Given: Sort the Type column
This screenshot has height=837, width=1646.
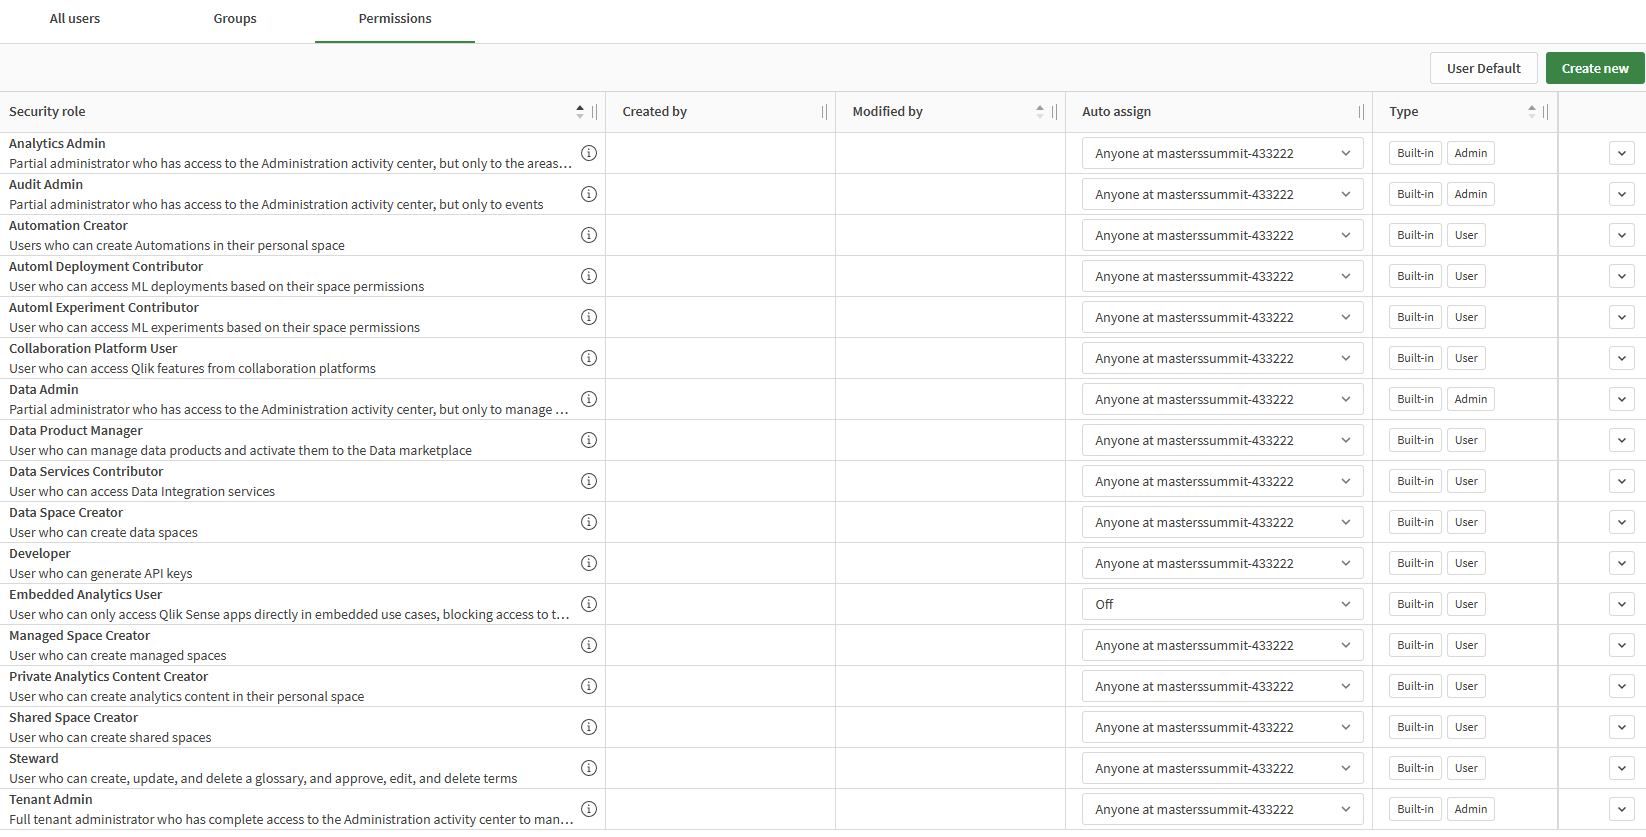Looking at the screenshot, I should click(1531, 112).
